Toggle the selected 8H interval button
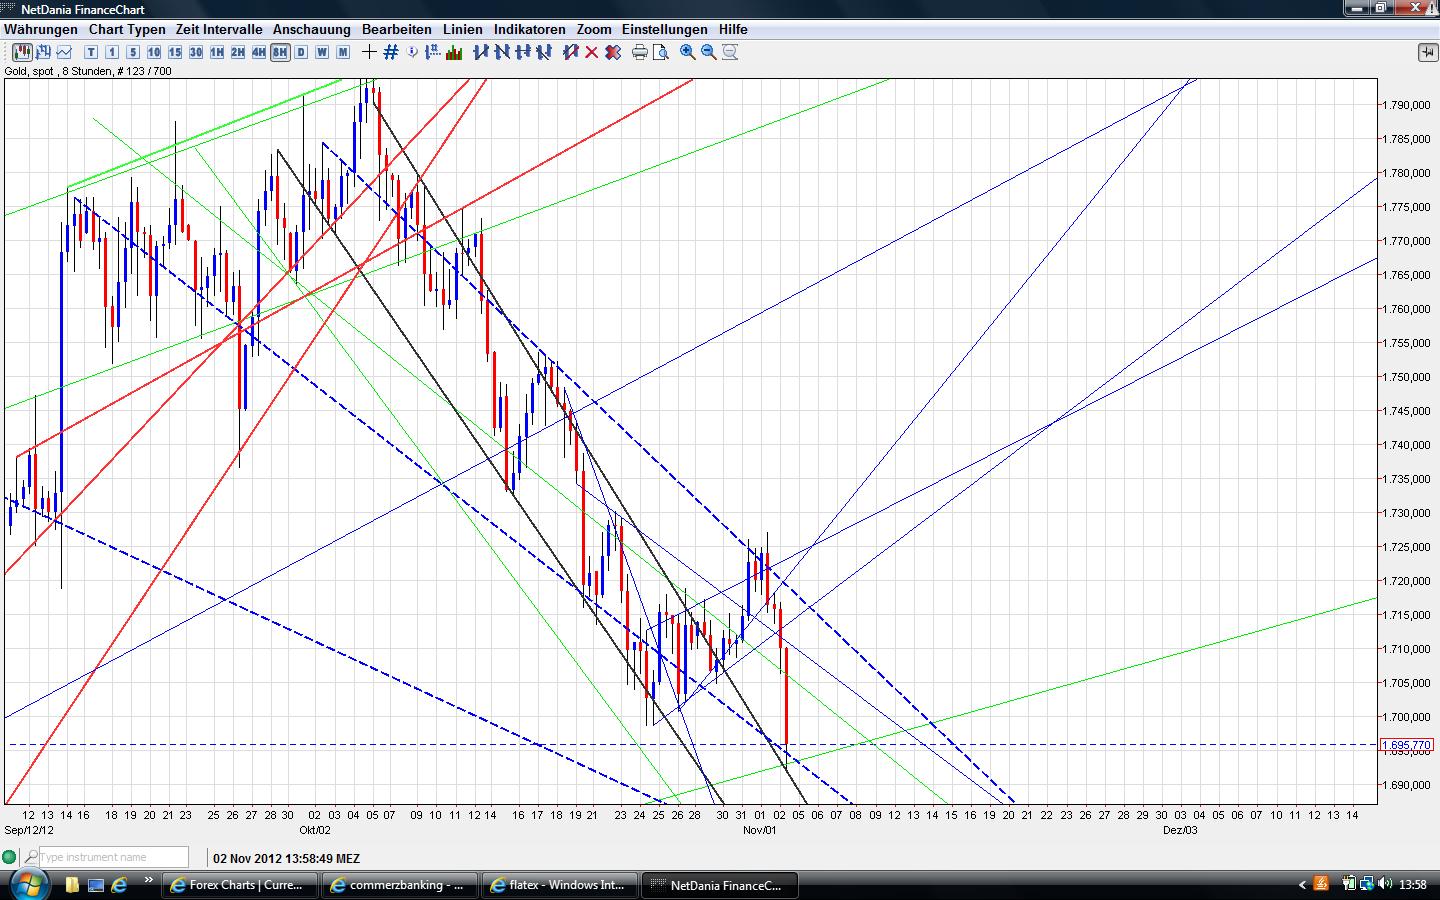The height and width of the screenshot is (900, 1440). [280, 52]
